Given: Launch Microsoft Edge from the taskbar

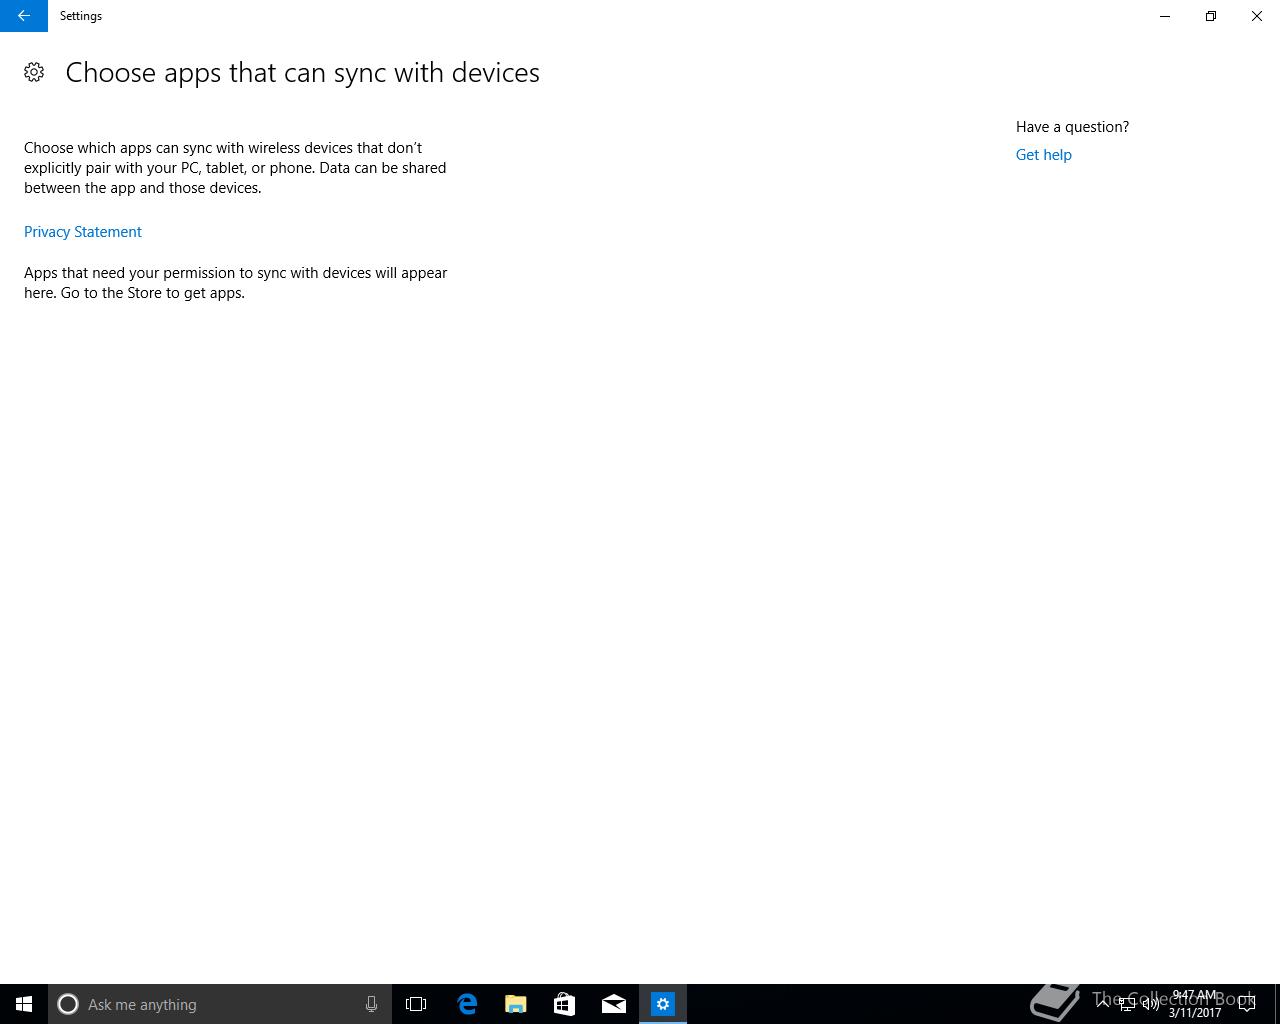Looking at the screenshot, I should coord(467,1004).
